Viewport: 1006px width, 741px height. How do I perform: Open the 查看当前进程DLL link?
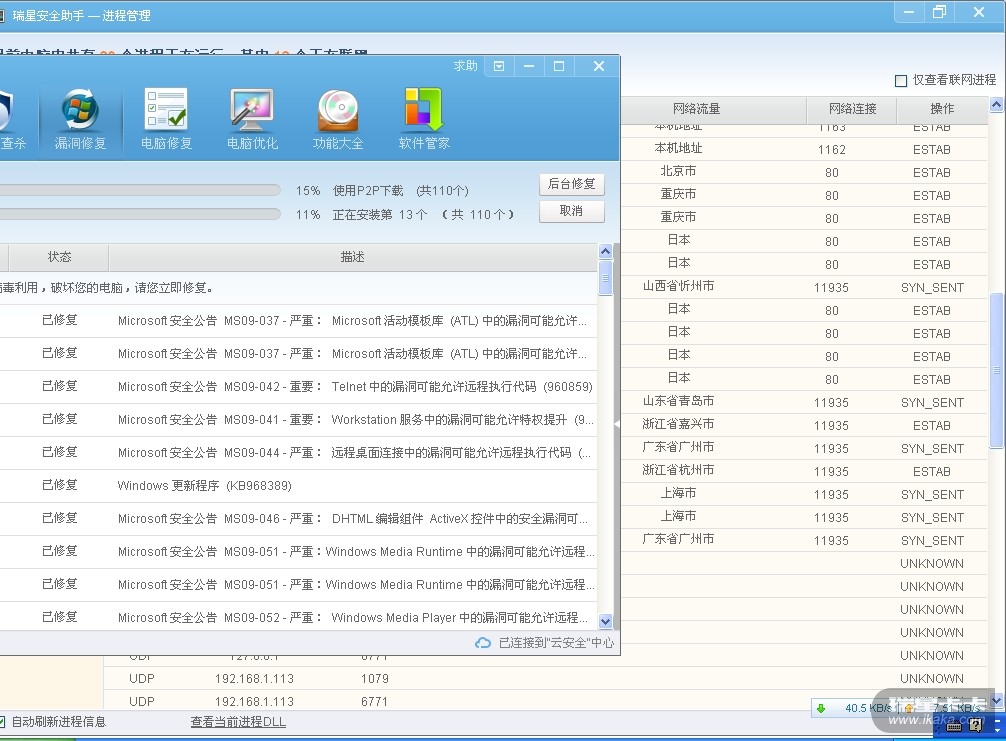coord(238,722)
